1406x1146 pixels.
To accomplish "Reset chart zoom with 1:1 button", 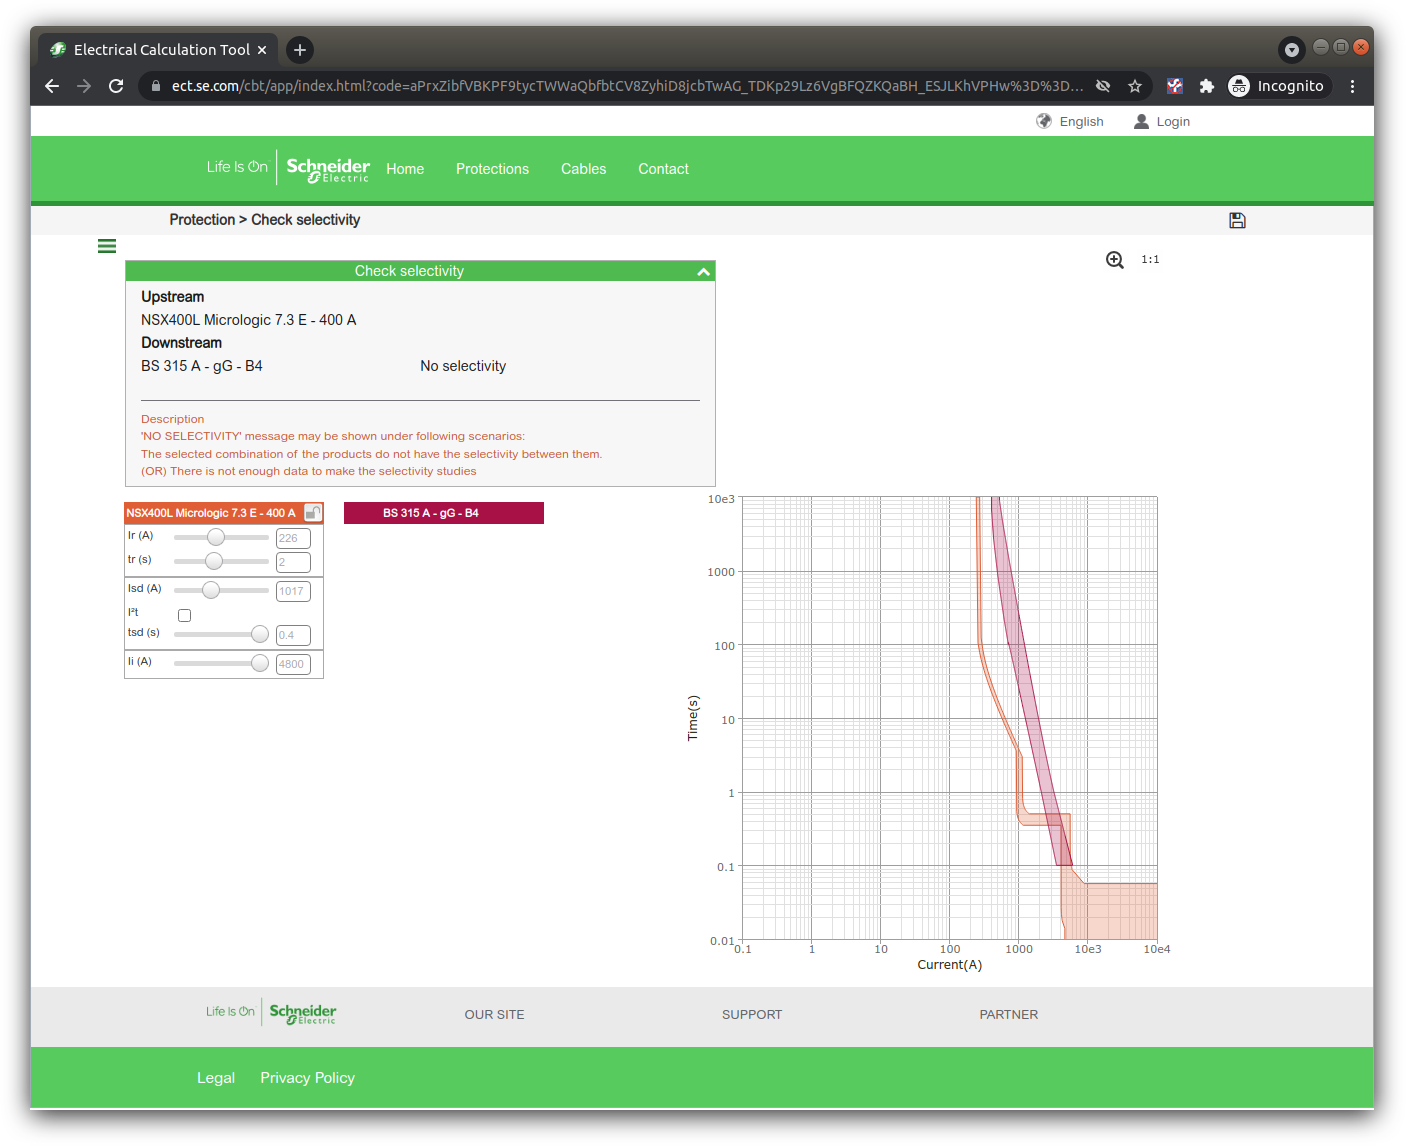I will [x=1150, y=260].
